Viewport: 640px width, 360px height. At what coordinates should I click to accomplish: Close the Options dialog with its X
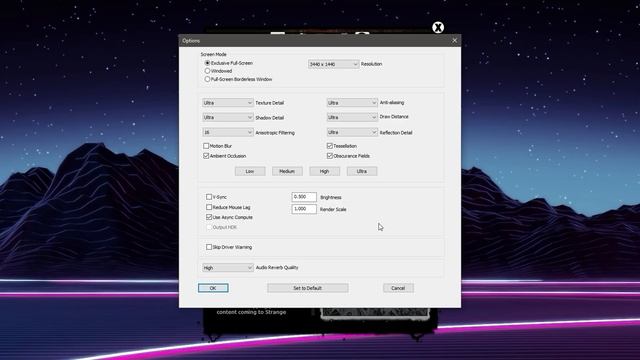(454, 40)
